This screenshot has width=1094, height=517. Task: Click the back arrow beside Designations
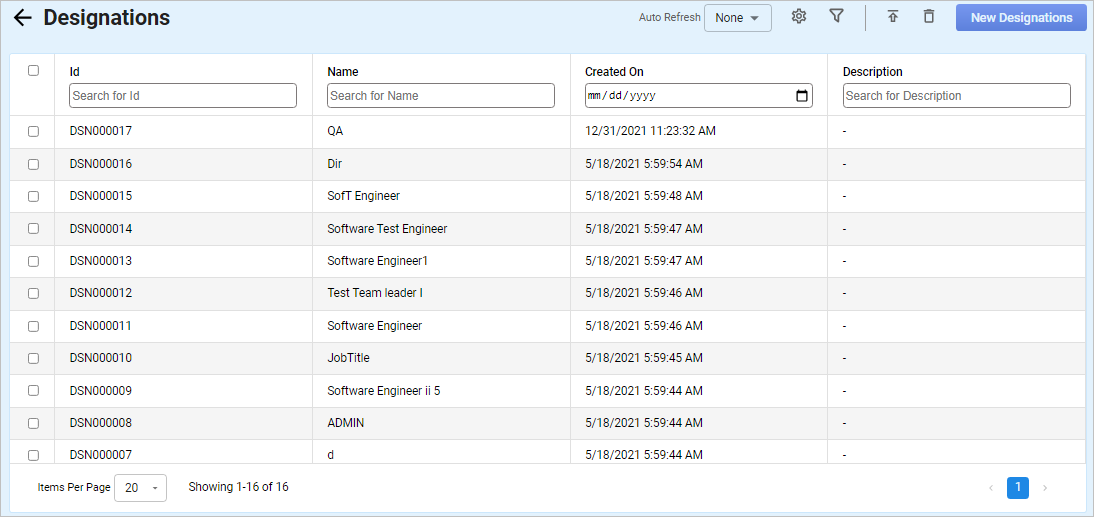22,18
